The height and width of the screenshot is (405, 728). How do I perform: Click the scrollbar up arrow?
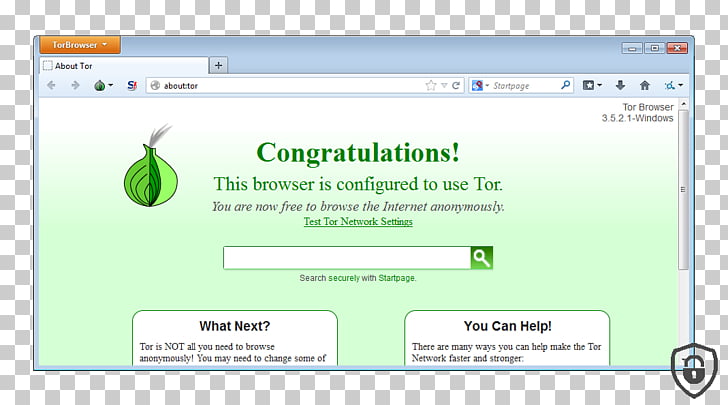[683, 104]
